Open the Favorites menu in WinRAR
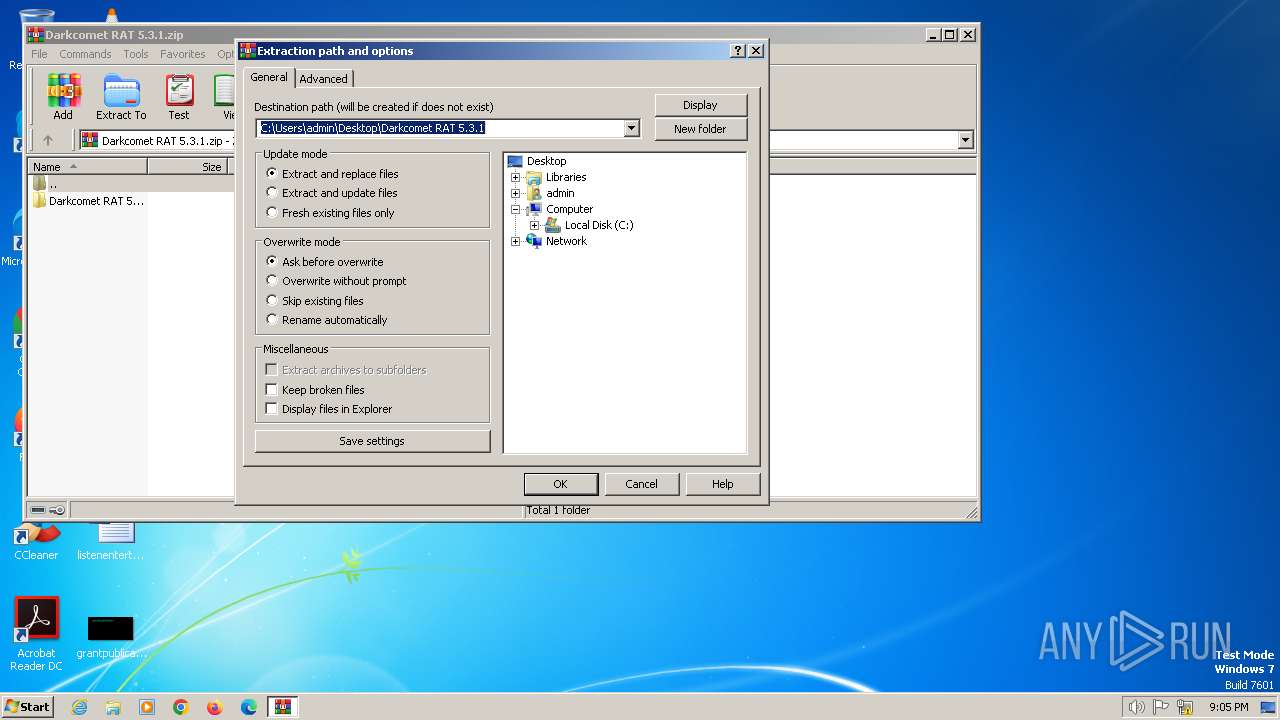1280x720 pixels. [183, 54]
